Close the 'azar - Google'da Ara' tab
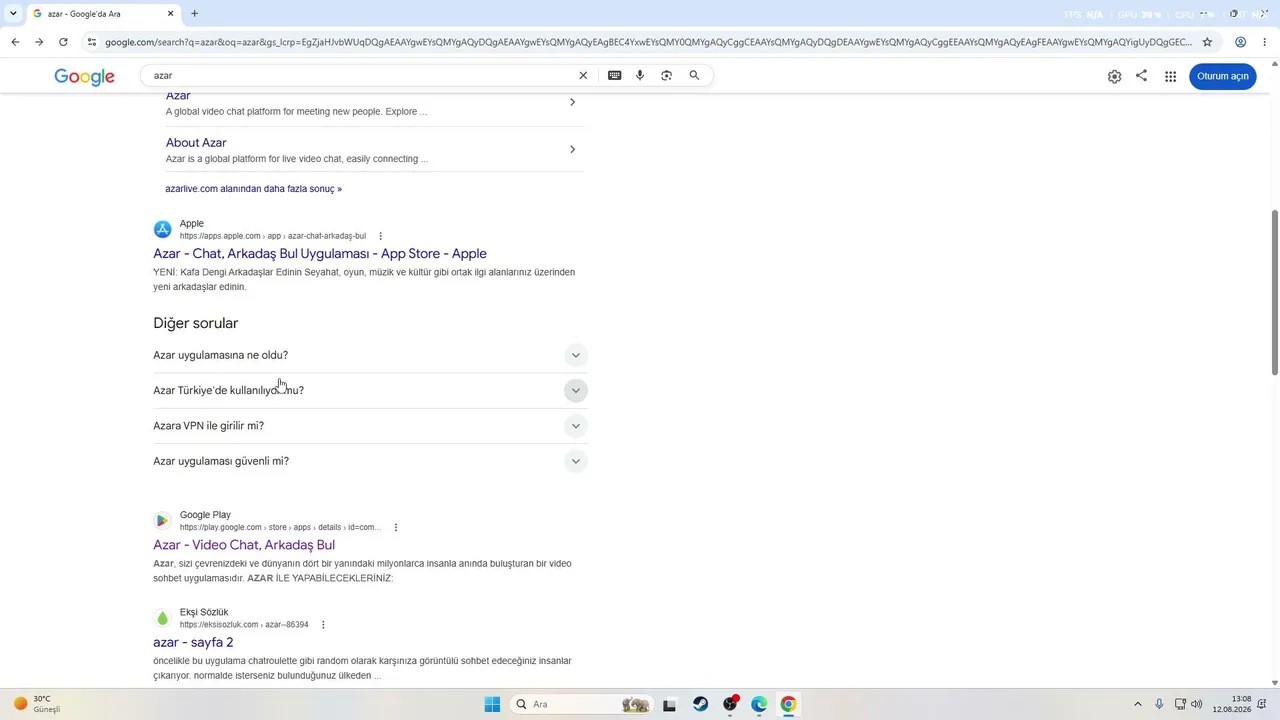Image resolution: width=1280 pixels, height=720 pixels. (170, 14)
